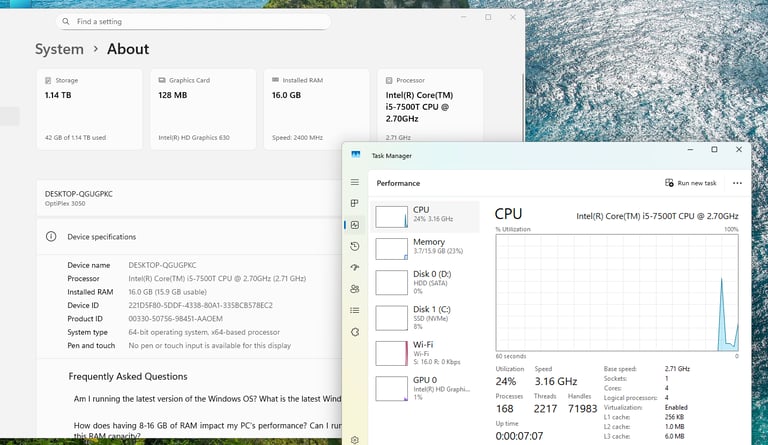
Task: Click the DESKTOP-QGUGPKC OptiPlex 3050 header
Action: 190,198
